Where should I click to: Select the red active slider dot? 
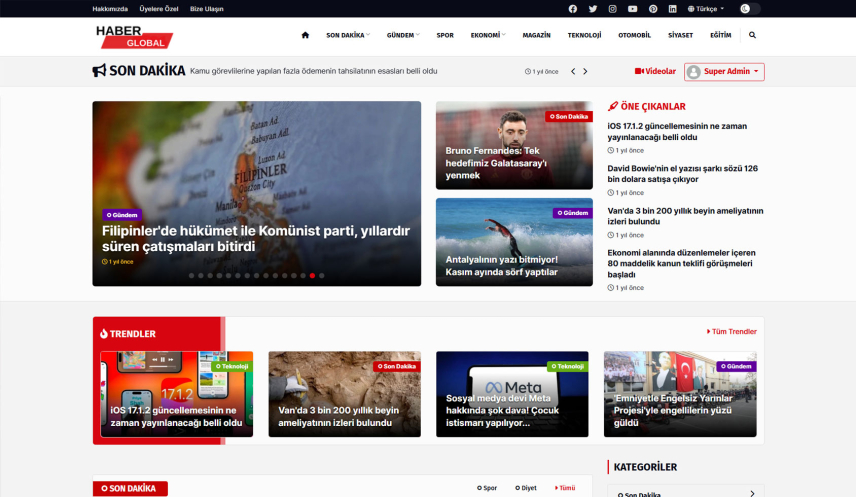pos(312,276)
